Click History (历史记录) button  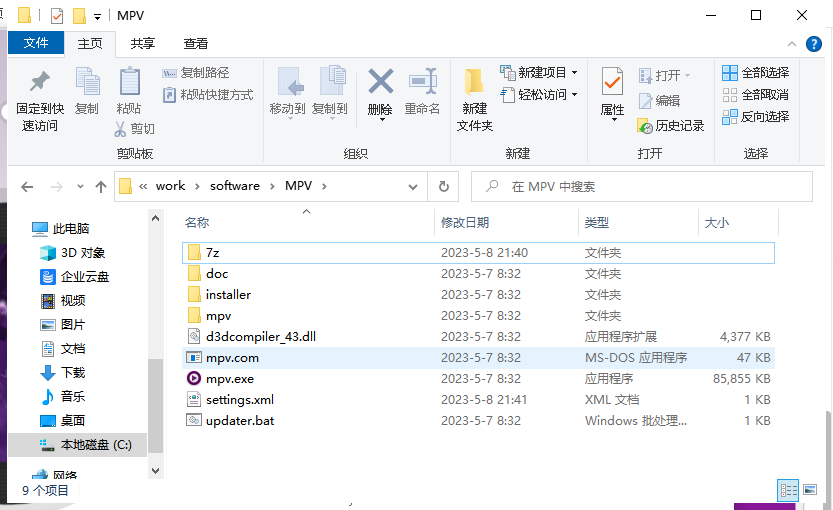tap(670, 126)
